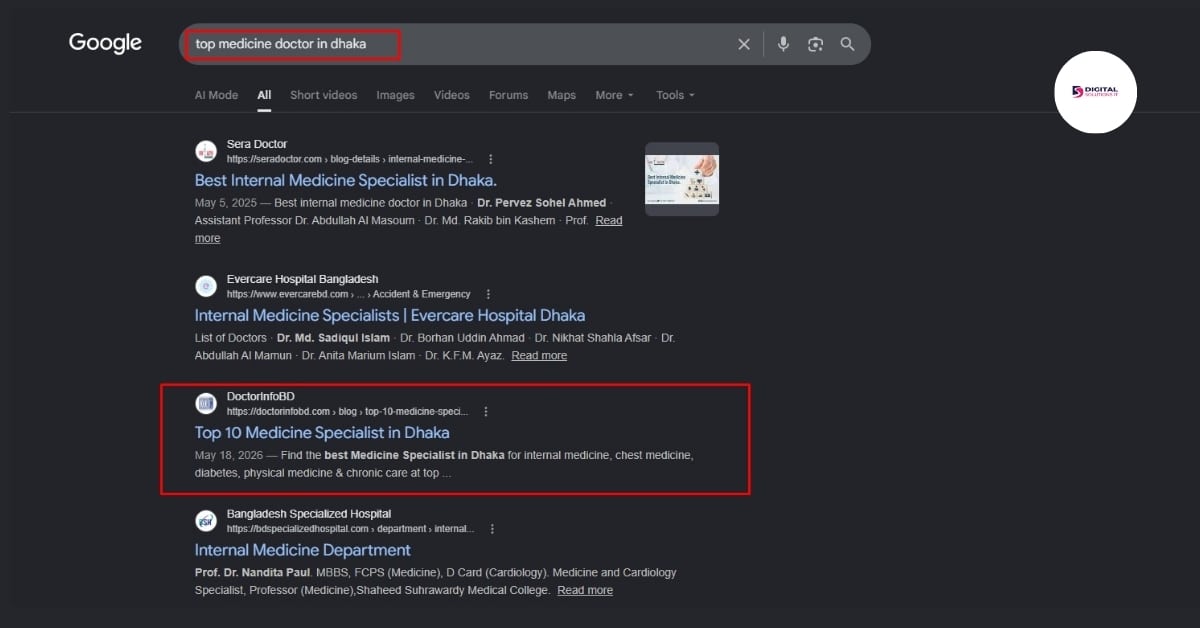Click the www.evercarebd.com URL breadcrumb
Viewport: 1200px width, 628px height.
[x=349, y=294]
